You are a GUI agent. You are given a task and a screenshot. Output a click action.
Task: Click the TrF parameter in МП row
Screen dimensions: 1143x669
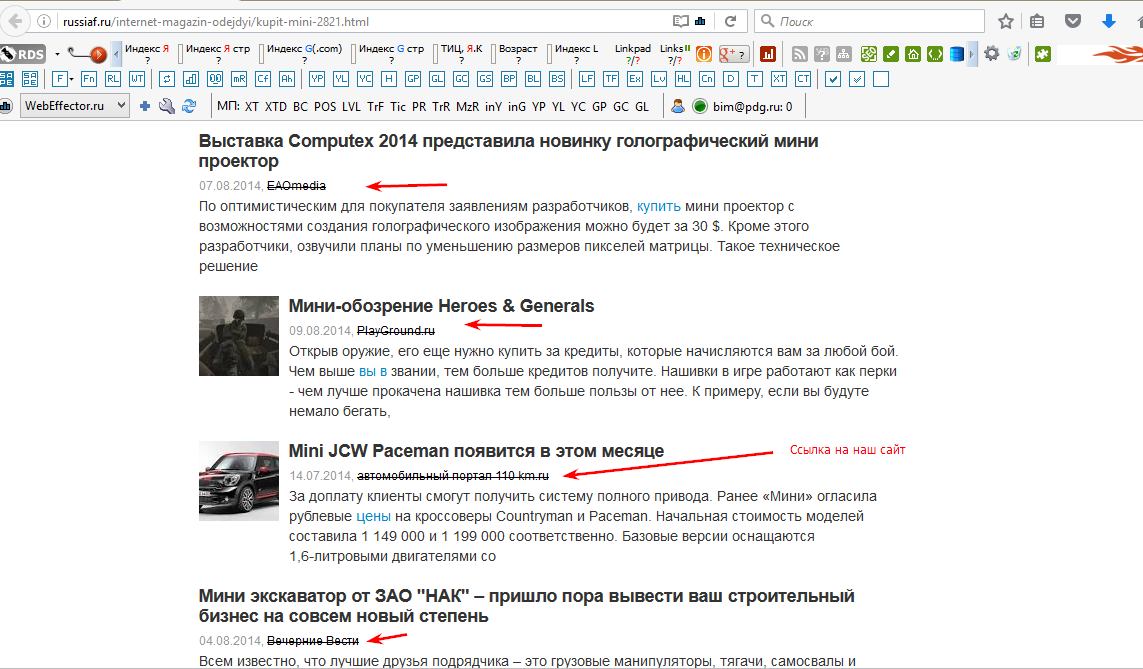(x=375, y=106)
